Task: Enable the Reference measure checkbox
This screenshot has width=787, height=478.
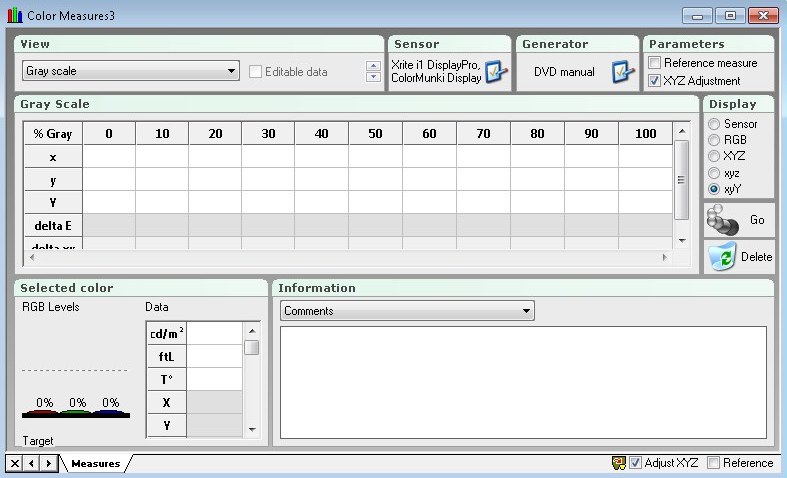Action: pos(655,63)
